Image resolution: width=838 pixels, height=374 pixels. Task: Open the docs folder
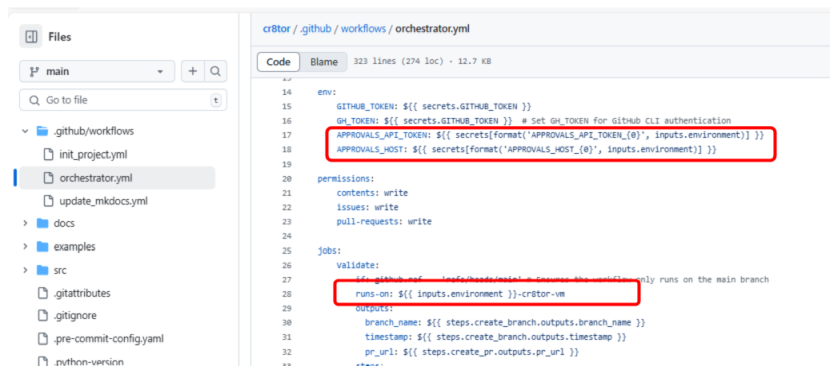(64, 223)
